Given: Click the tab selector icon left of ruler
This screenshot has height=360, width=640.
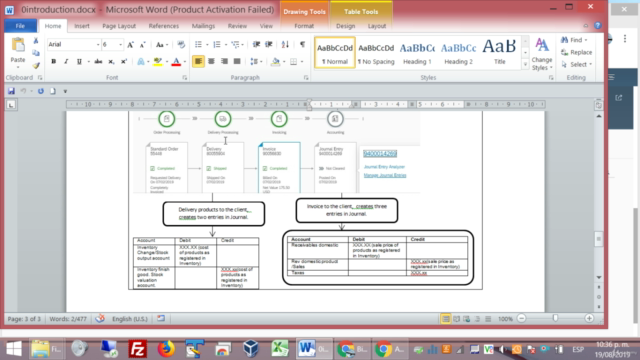Looking at the screenshot, I should [11, 105].
